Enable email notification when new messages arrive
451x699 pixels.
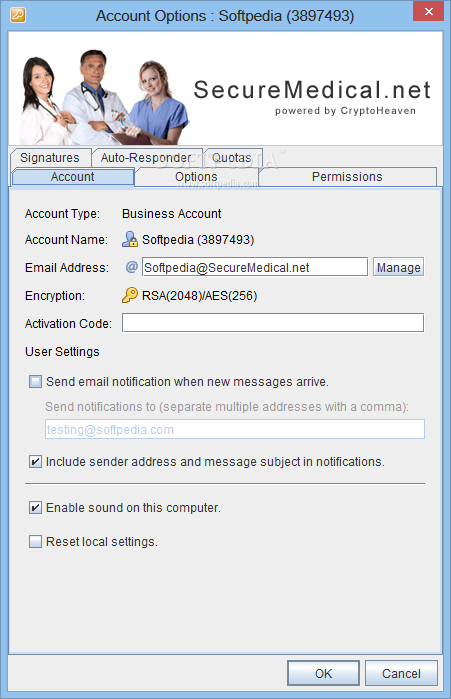coord(35,382)
